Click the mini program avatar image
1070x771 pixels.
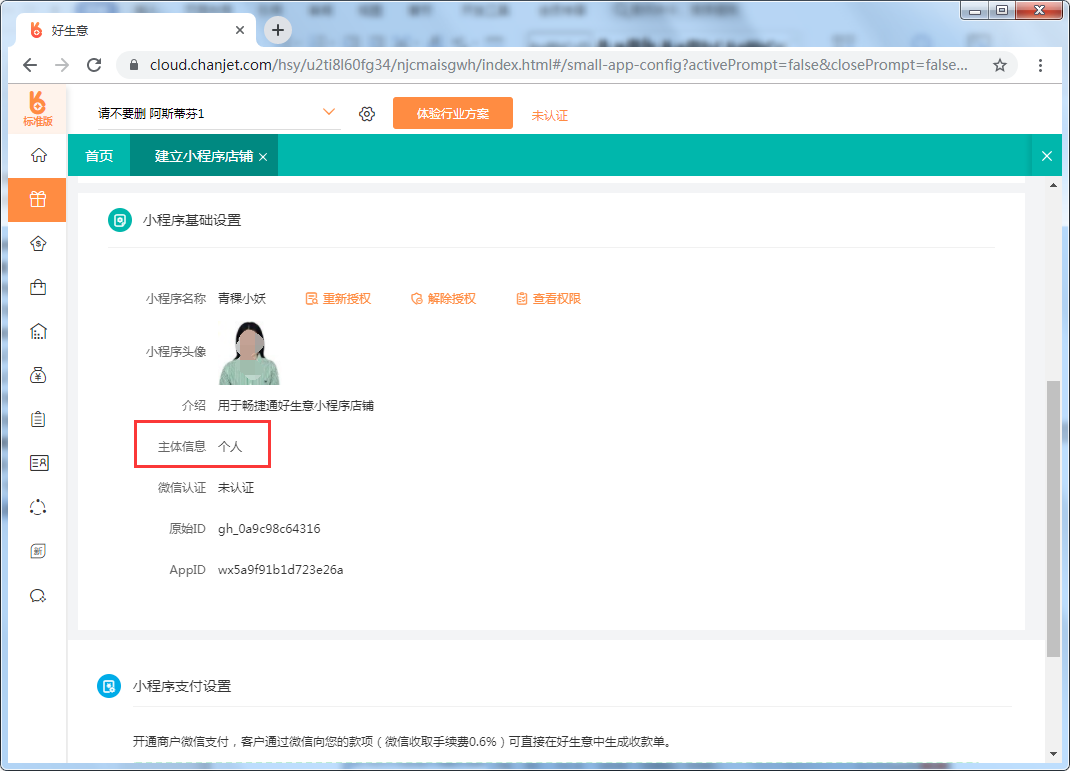point(249,353)
